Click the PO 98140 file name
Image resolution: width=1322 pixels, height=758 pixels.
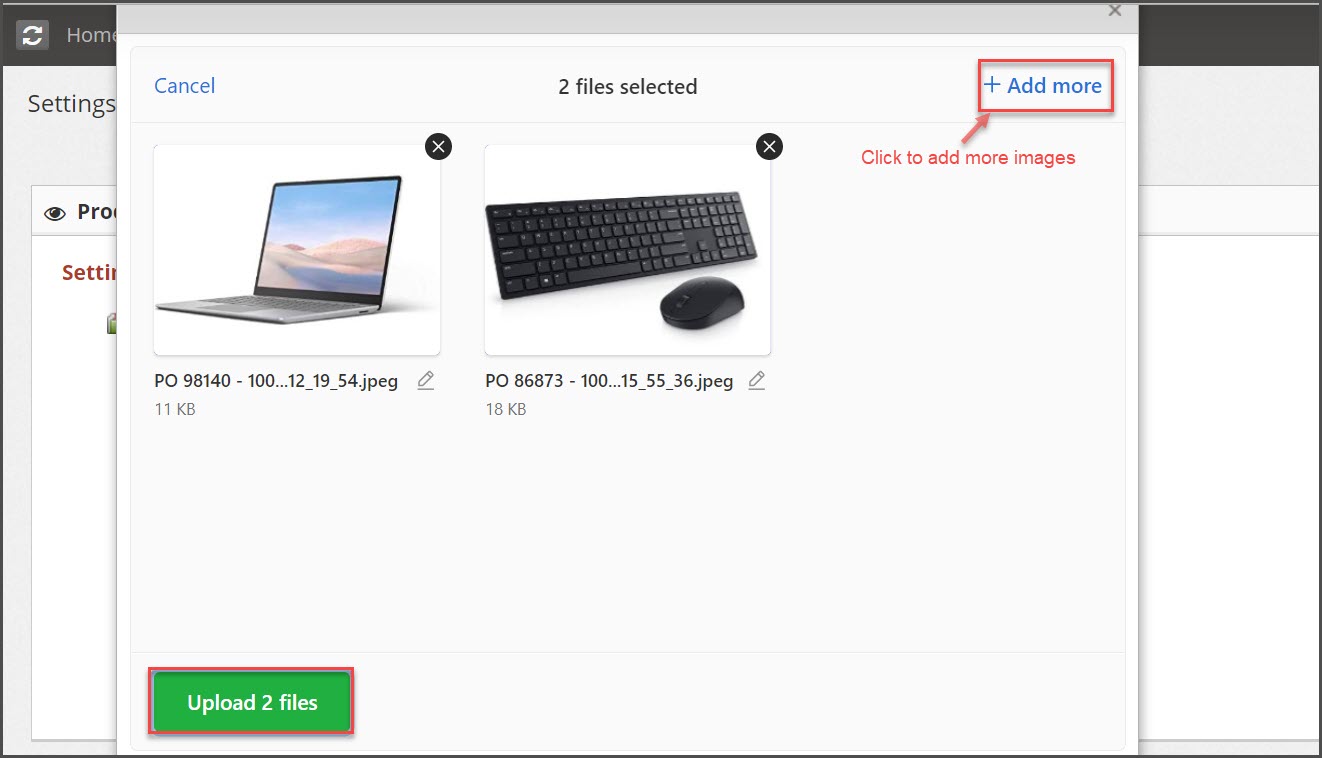coord(276,381)
